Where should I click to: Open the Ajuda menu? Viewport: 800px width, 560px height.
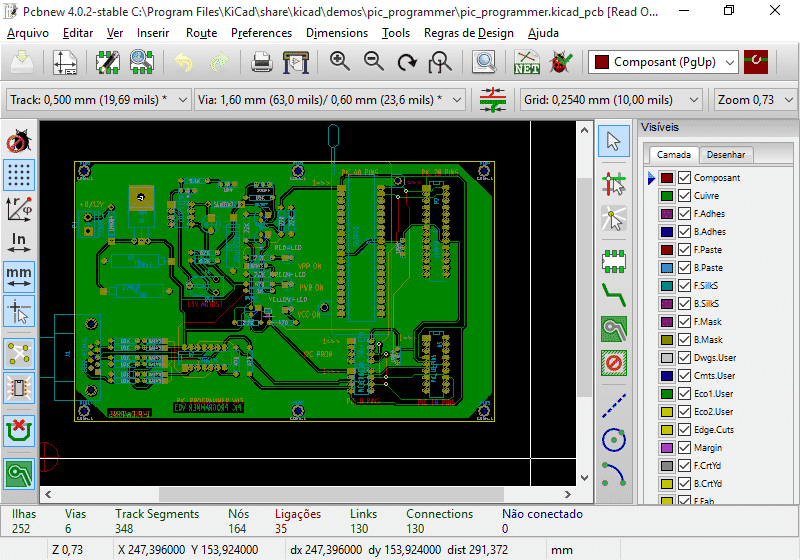[x=543, y=32]
